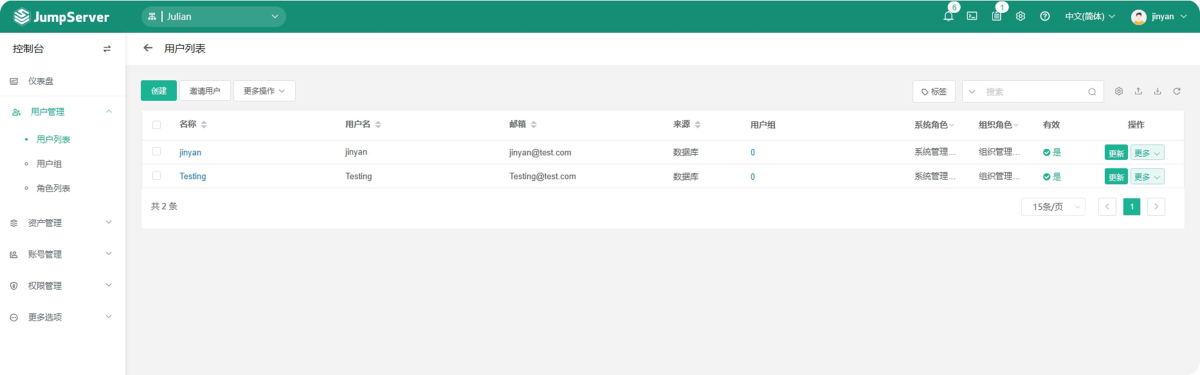Go to next page arrow
1200x375 pixels.
pos(1156,207)
